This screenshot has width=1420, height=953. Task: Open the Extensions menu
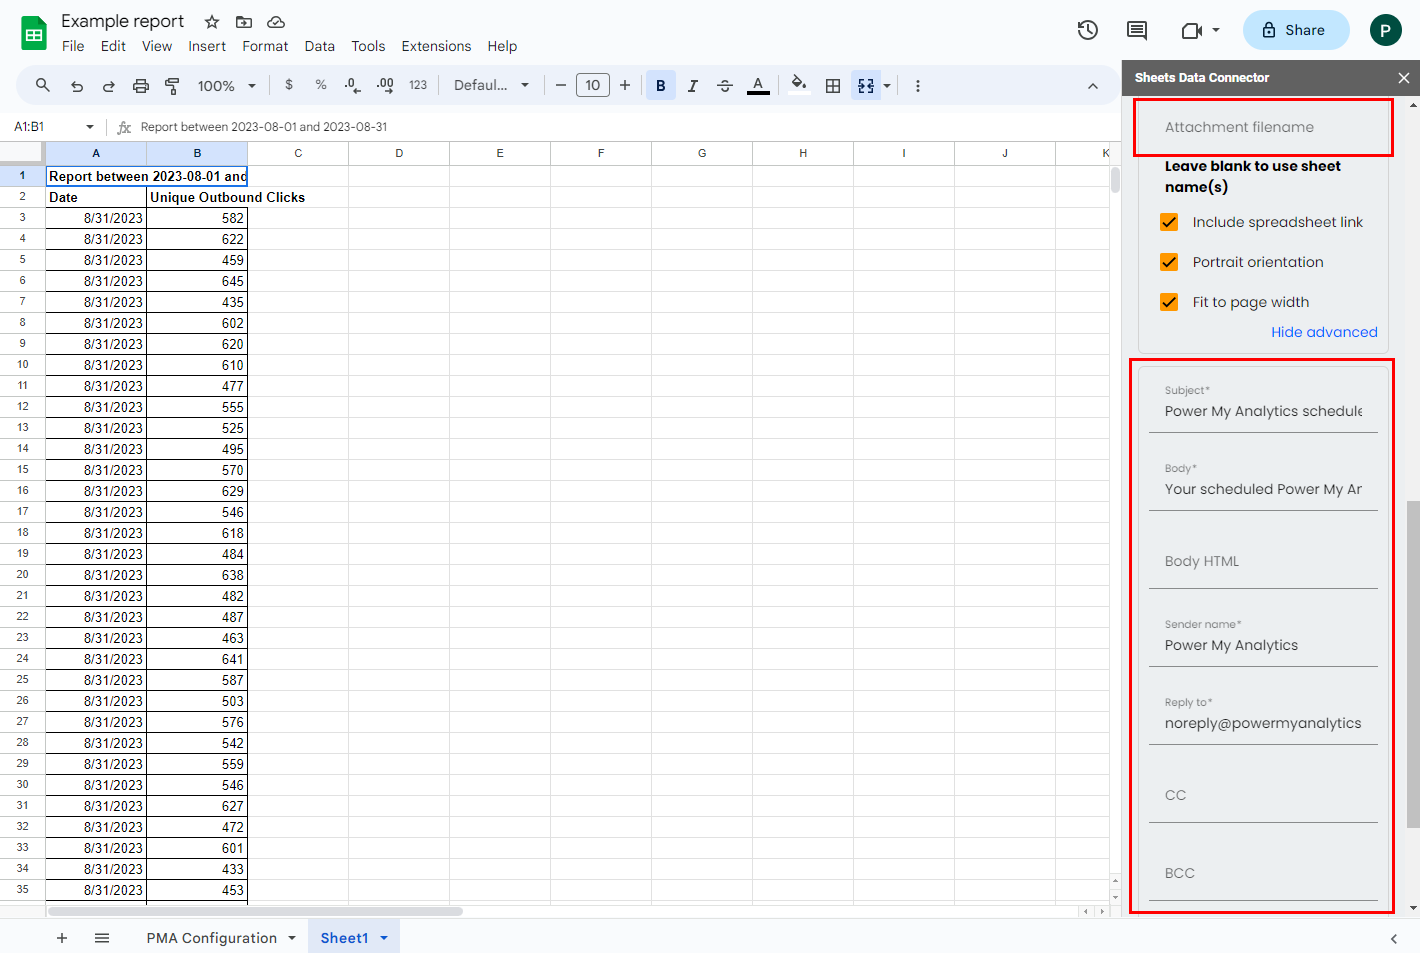coord(436,46)
